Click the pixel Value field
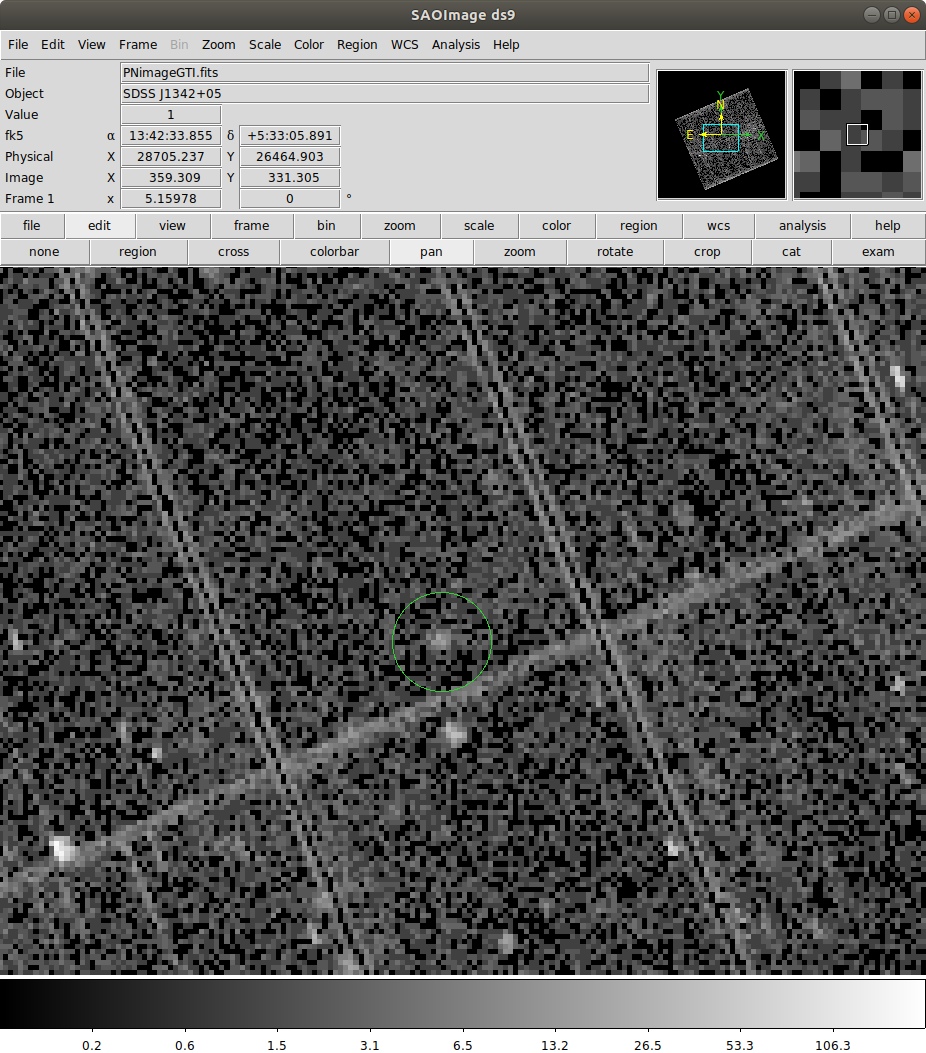Viewport: 926px width, 1053px height. tap(171, 115)
